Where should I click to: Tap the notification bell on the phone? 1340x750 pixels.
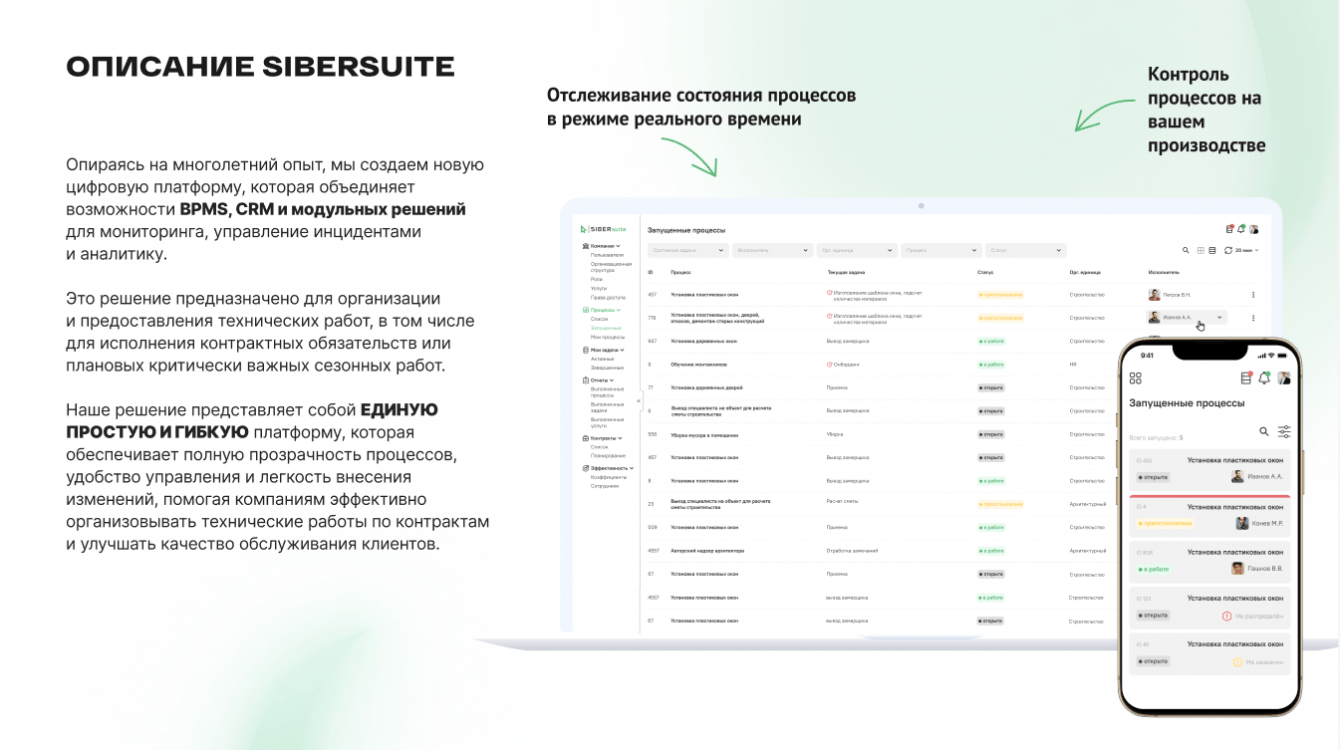[x=1265, y=378]
